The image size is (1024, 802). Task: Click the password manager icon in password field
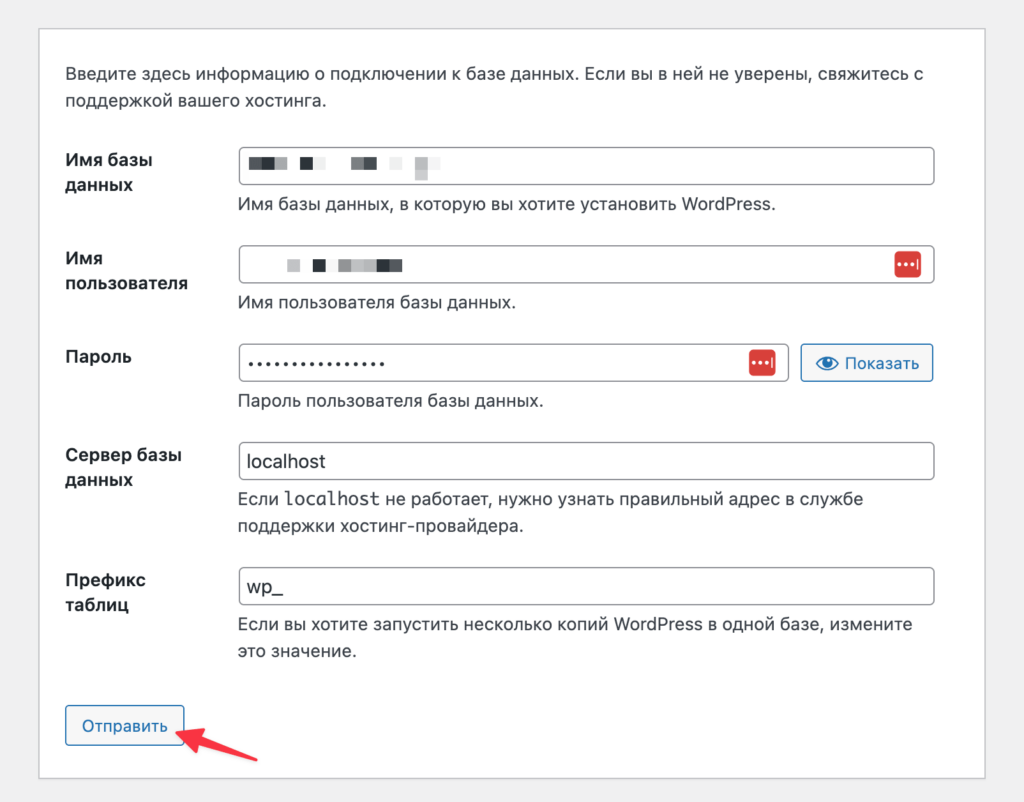[761, 362]
